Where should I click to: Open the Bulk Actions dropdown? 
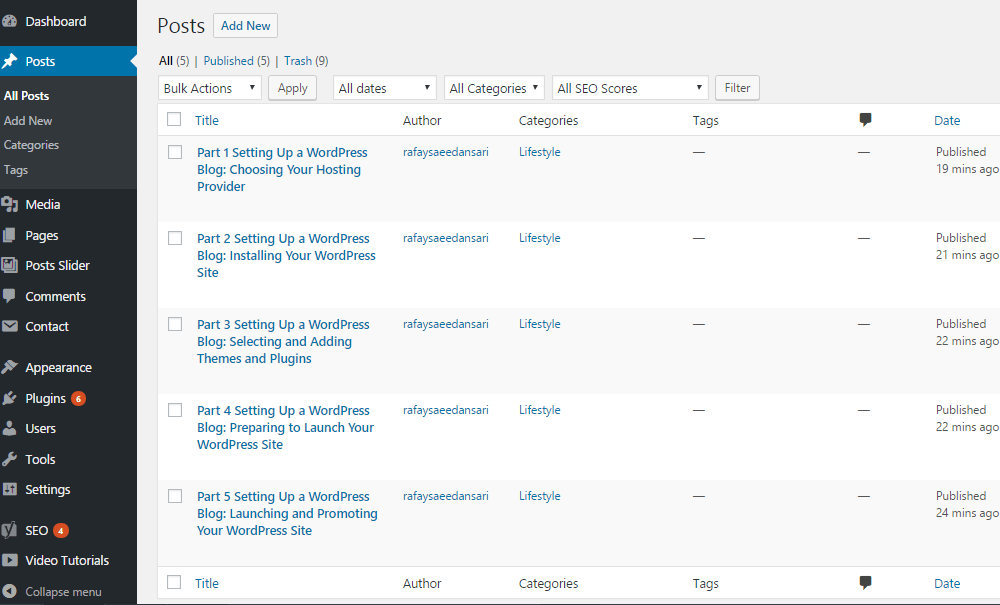click(209, 88)
